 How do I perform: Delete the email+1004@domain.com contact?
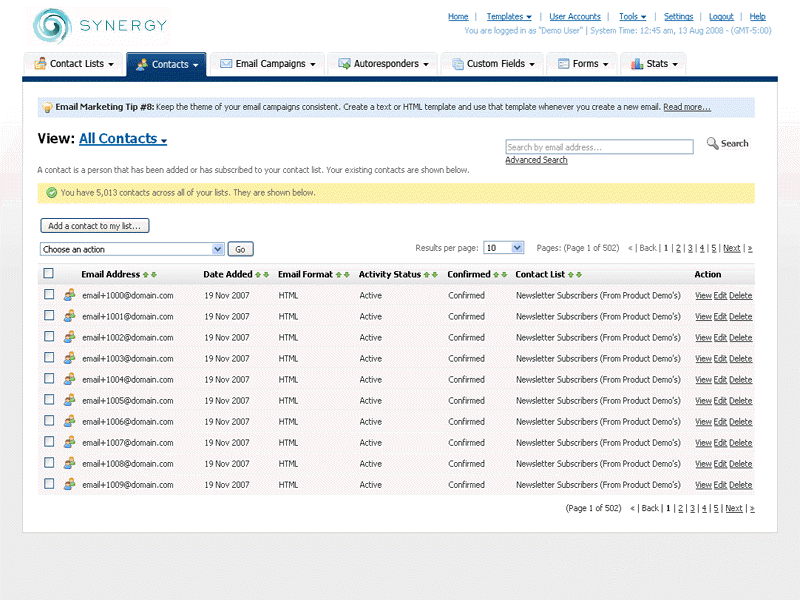[740, 380]
